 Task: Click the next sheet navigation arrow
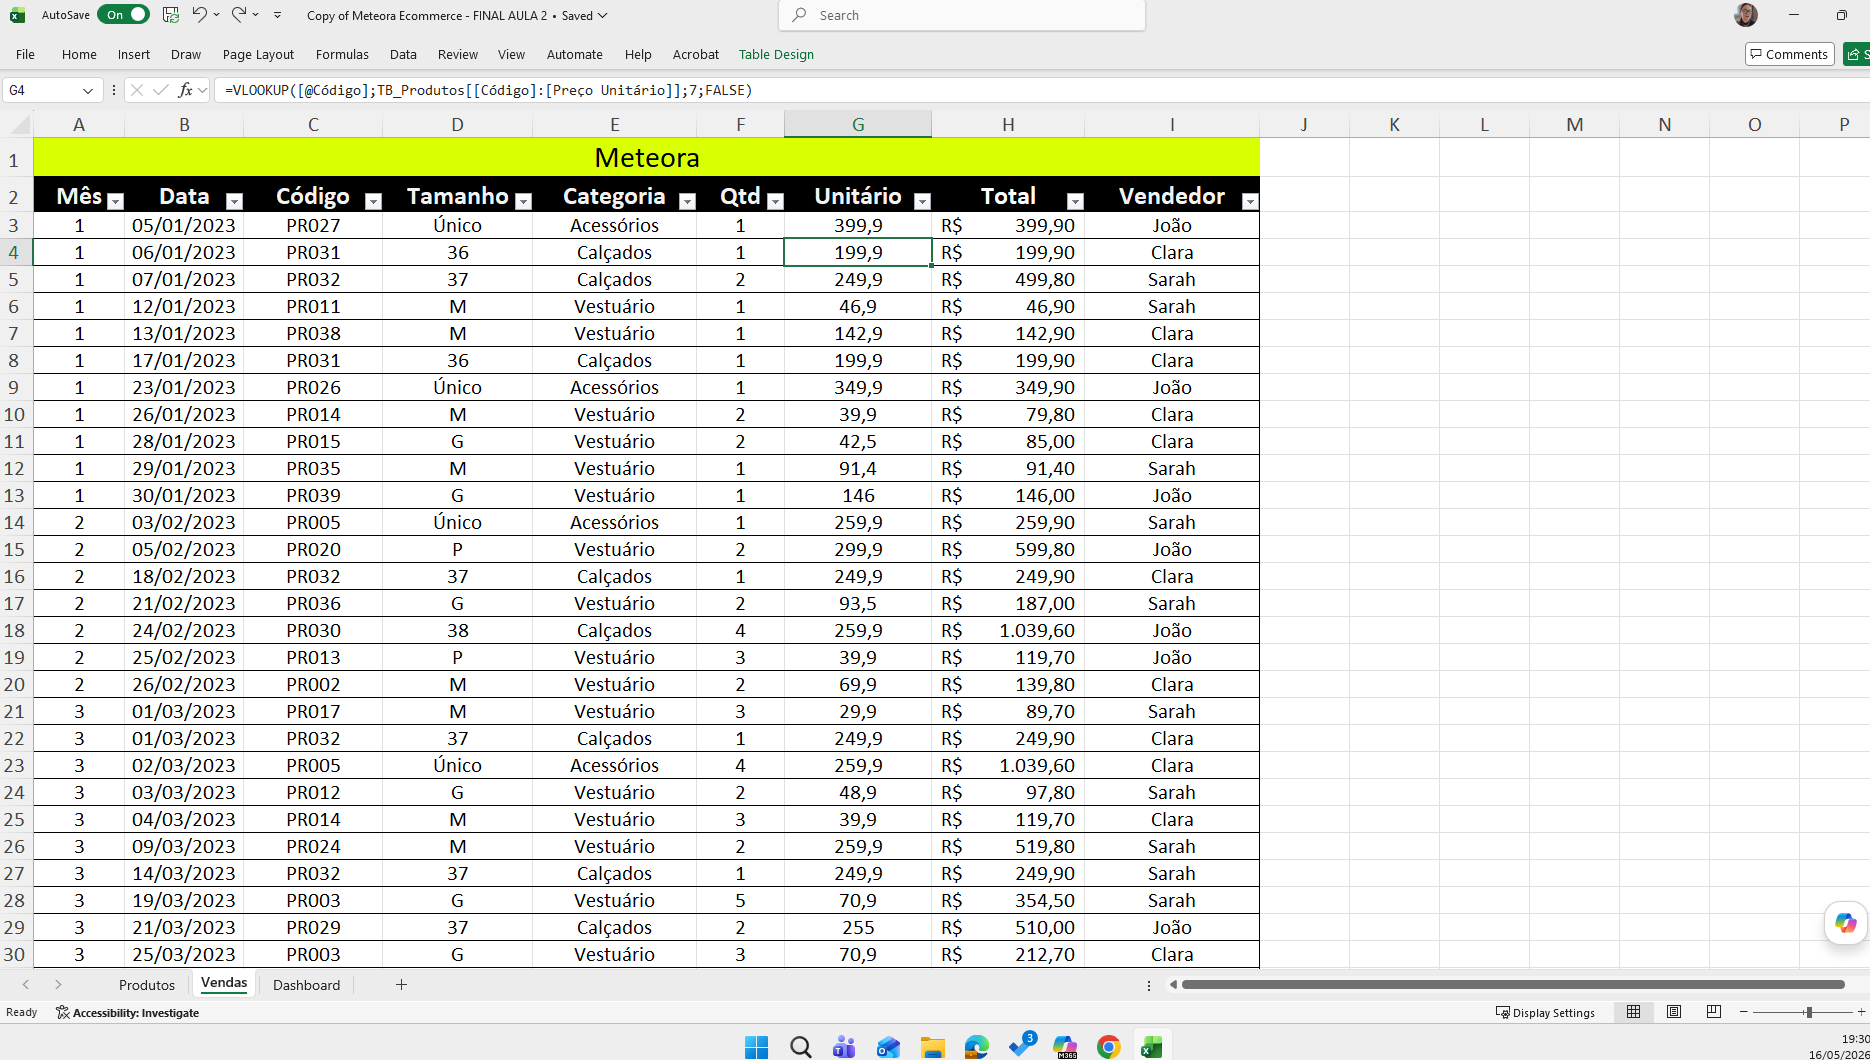coord(58,985)
